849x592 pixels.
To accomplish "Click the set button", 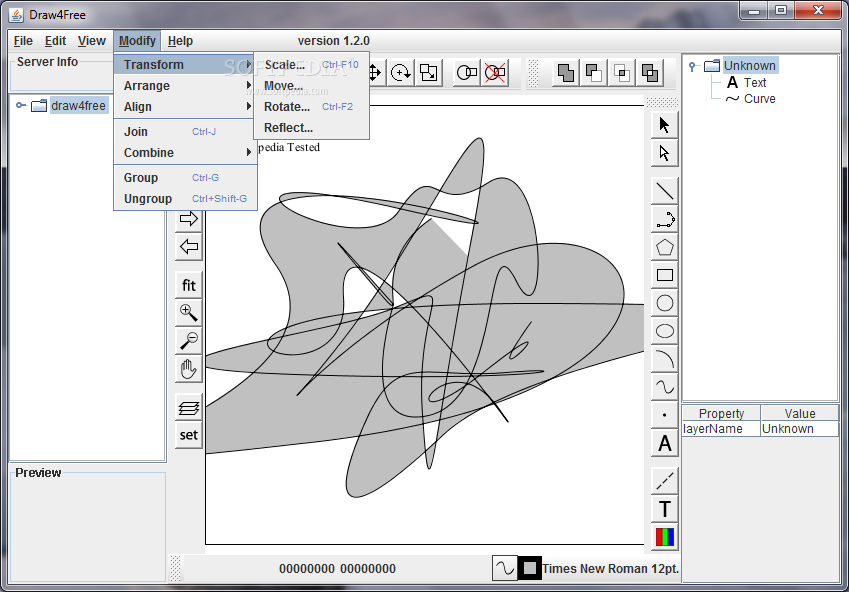I will [x=188, y=435].
